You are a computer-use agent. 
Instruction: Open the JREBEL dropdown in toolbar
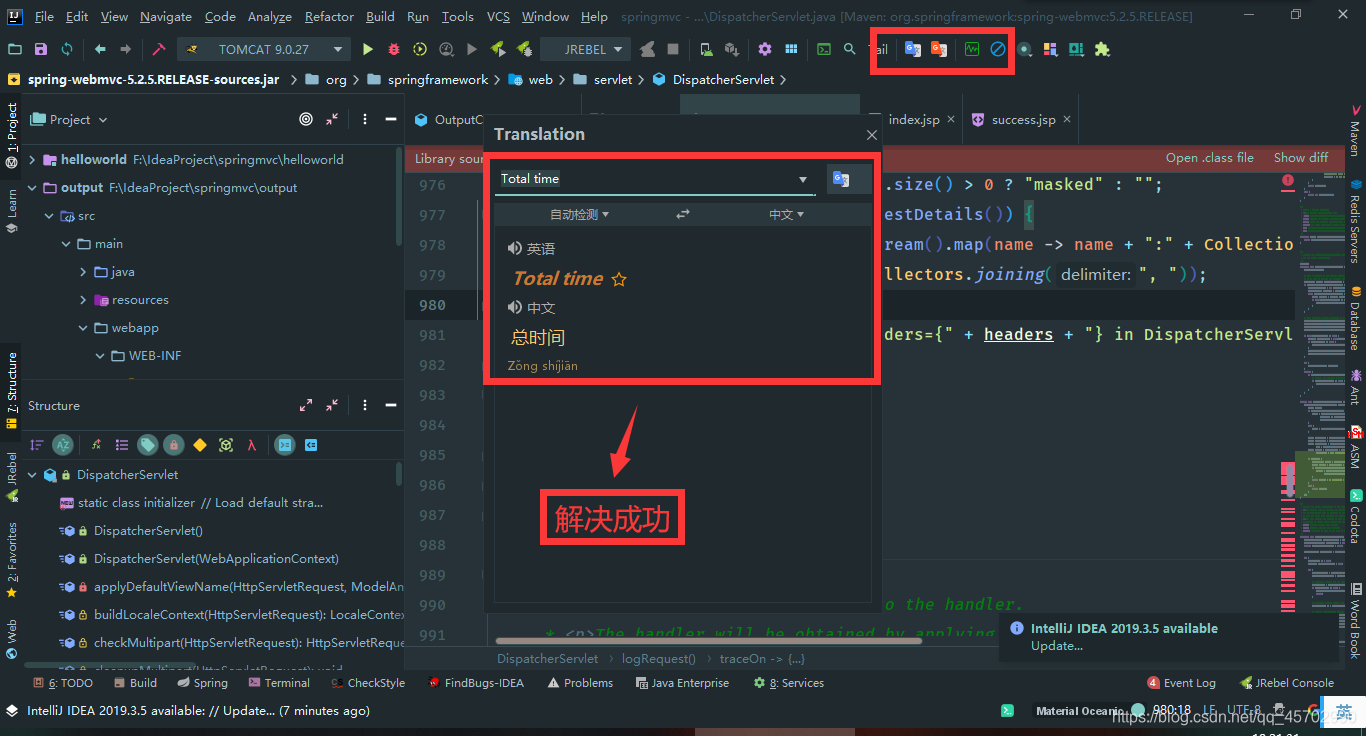coord(586,49)
